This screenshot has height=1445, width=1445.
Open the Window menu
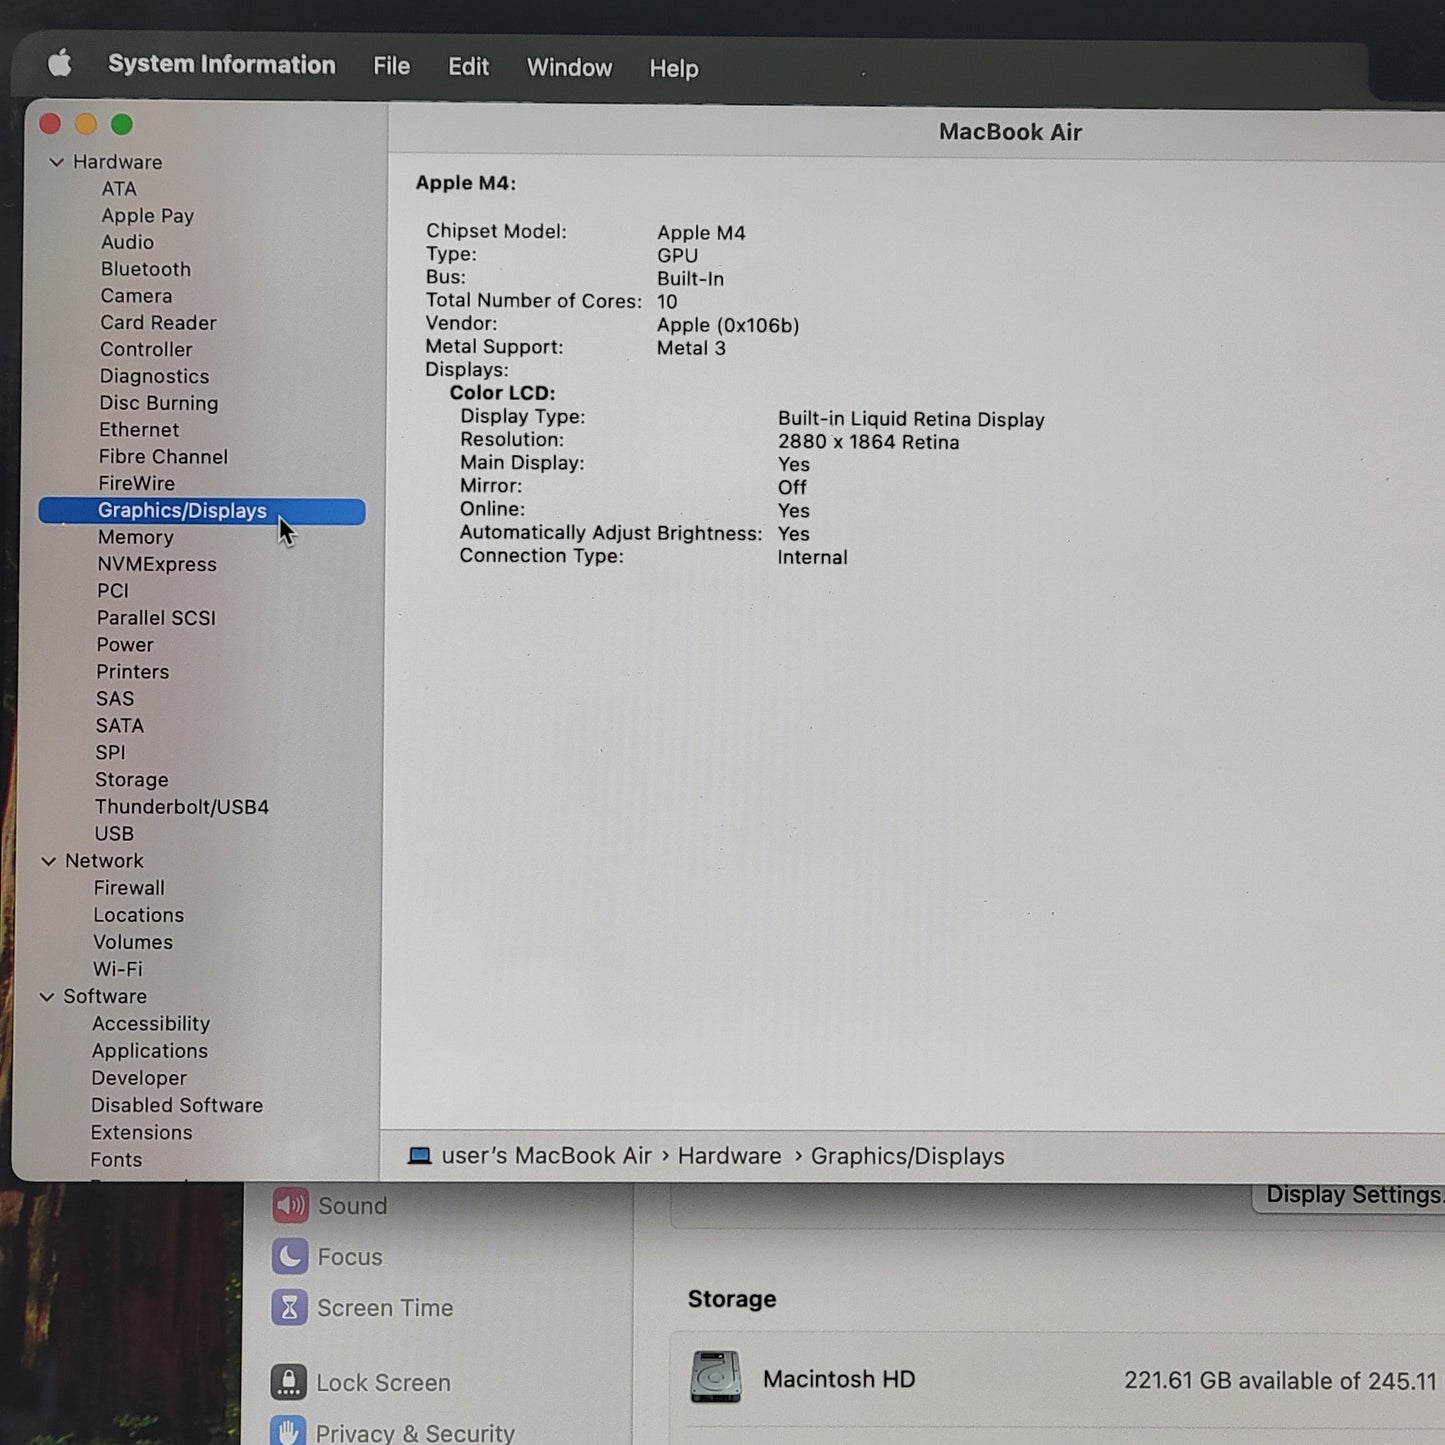[x=569, y=68]
